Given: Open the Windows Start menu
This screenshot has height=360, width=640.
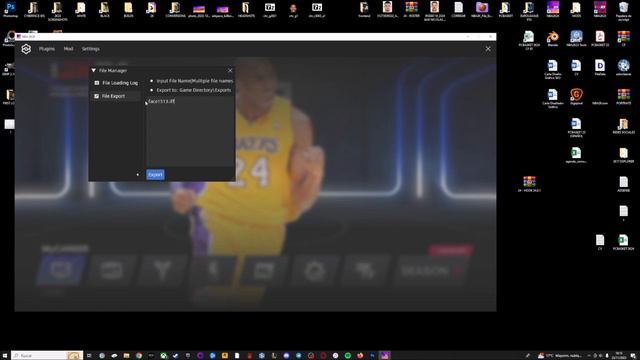Looking at the screenshot, I should tap(5, 356).
